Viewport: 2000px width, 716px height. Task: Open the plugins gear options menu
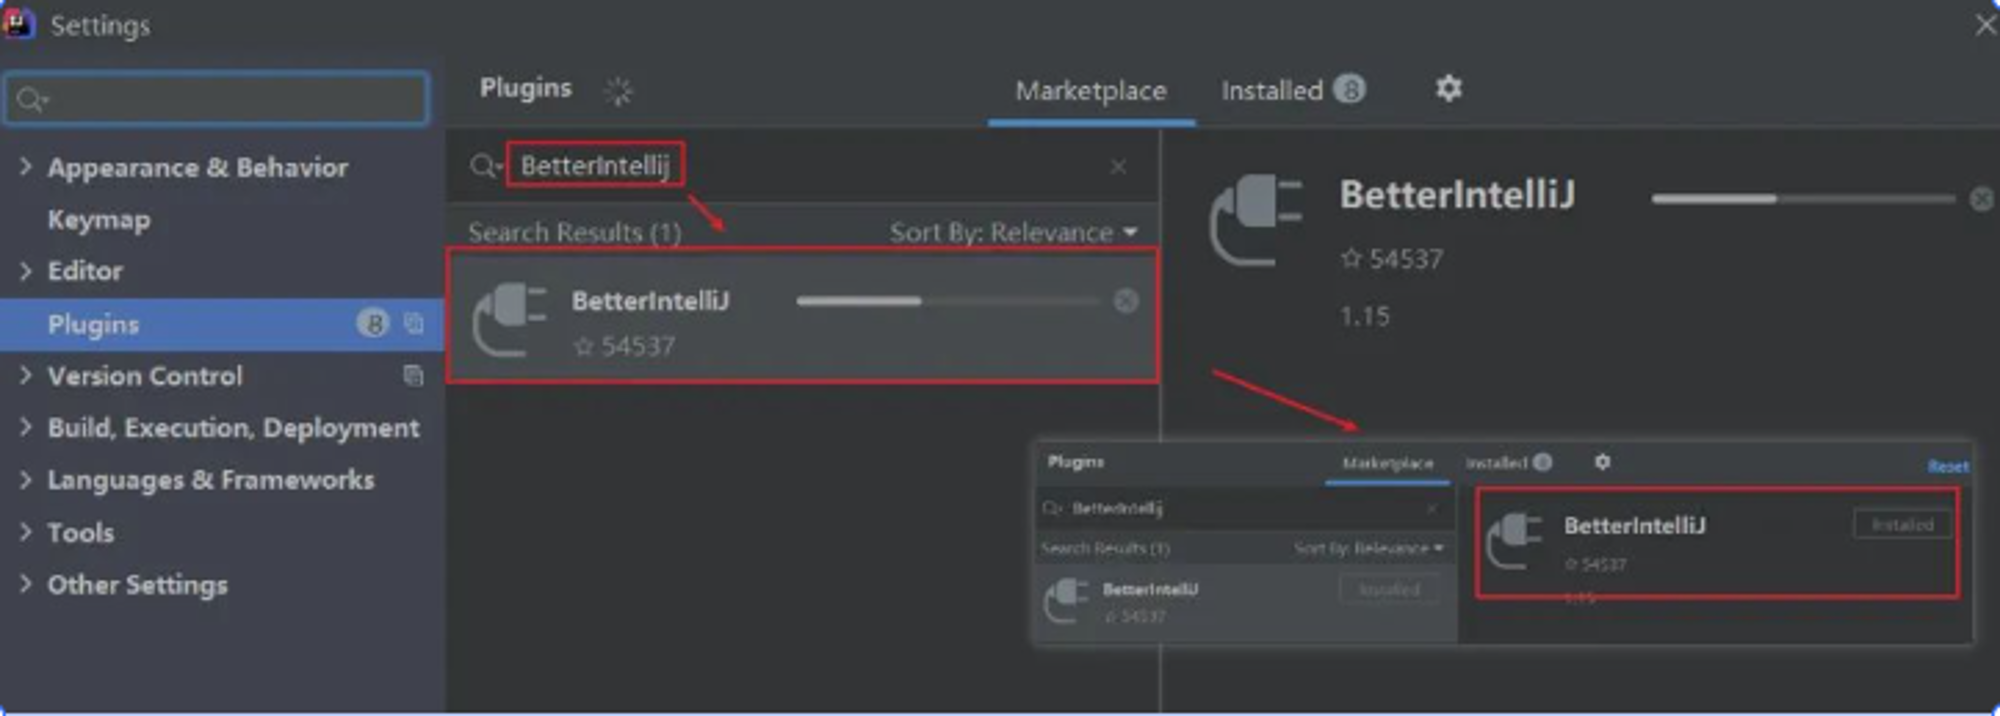(x=1449, y=89)
